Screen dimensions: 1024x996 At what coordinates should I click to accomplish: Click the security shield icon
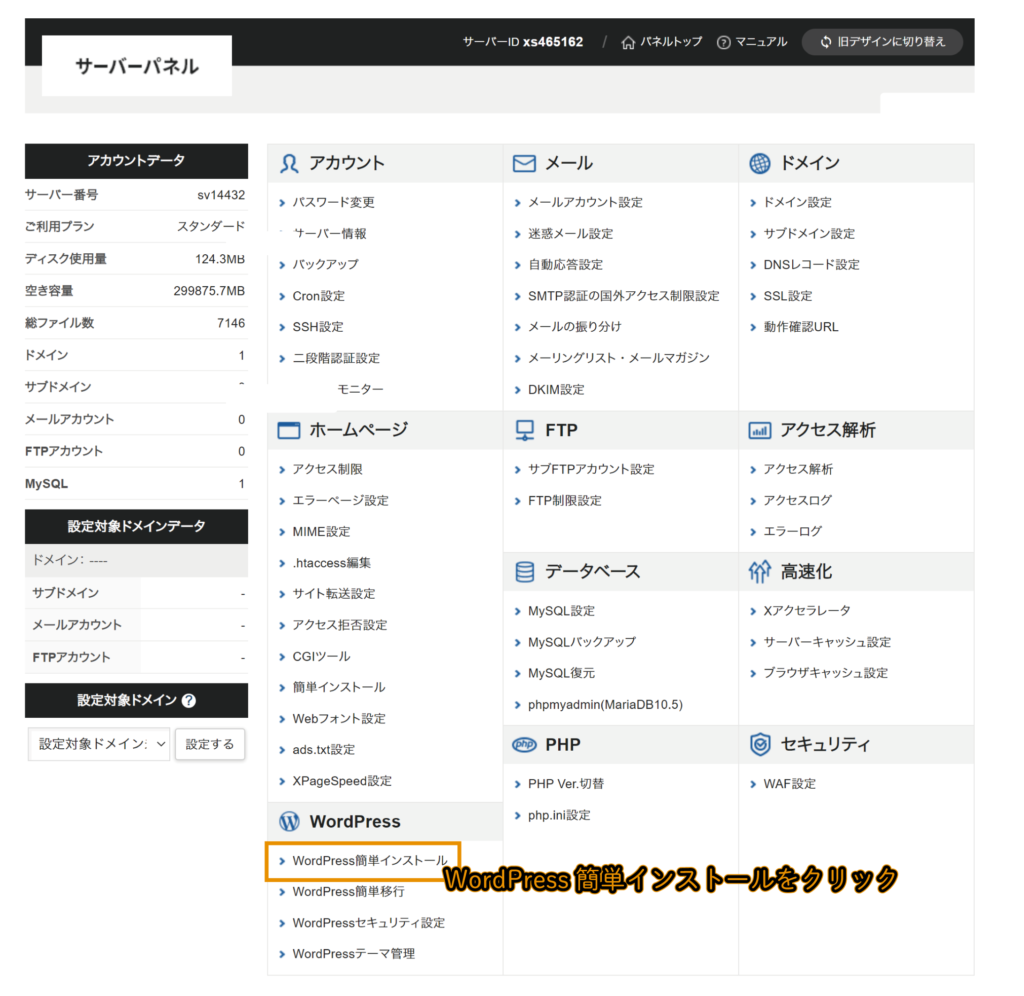[760, 745]
